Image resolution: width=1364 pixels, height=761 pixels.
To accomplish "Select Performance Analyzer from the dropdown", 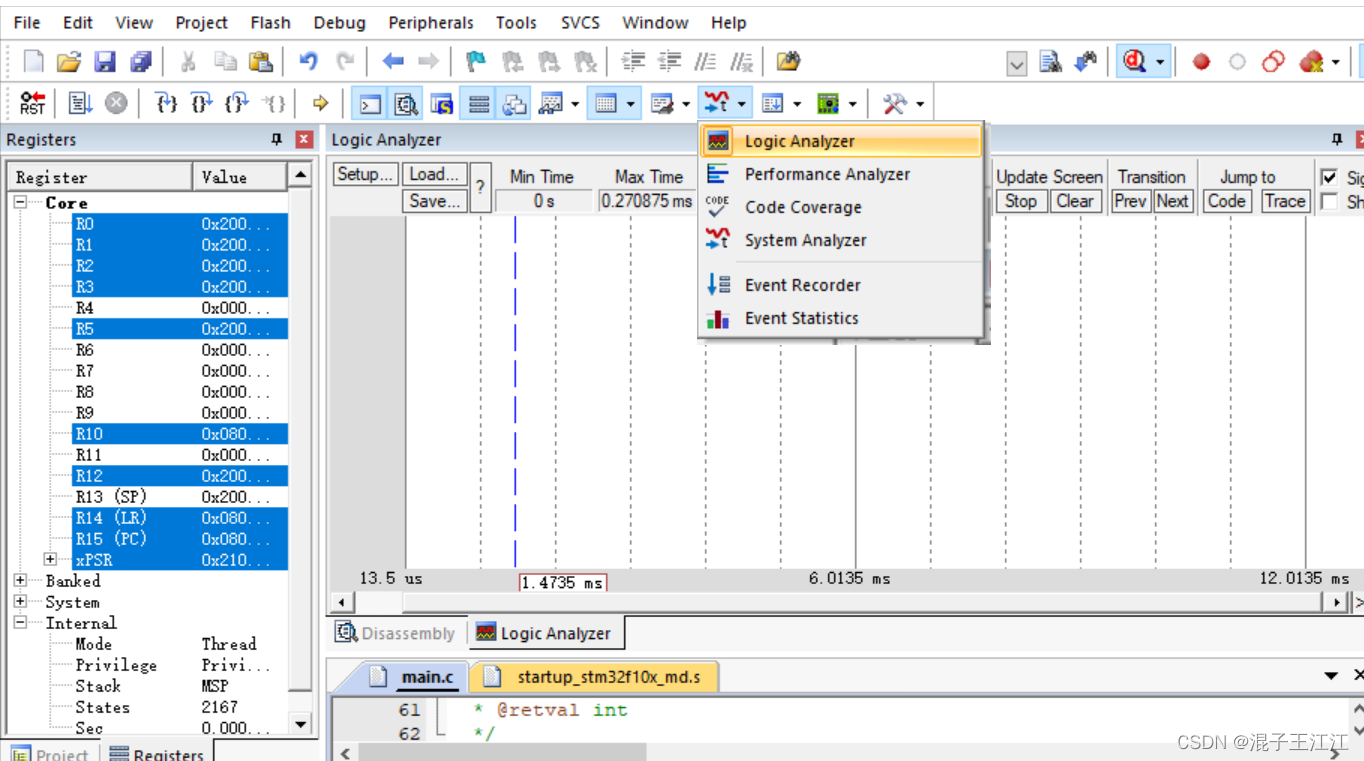I will pyautogui.click(x=841, y=174).
